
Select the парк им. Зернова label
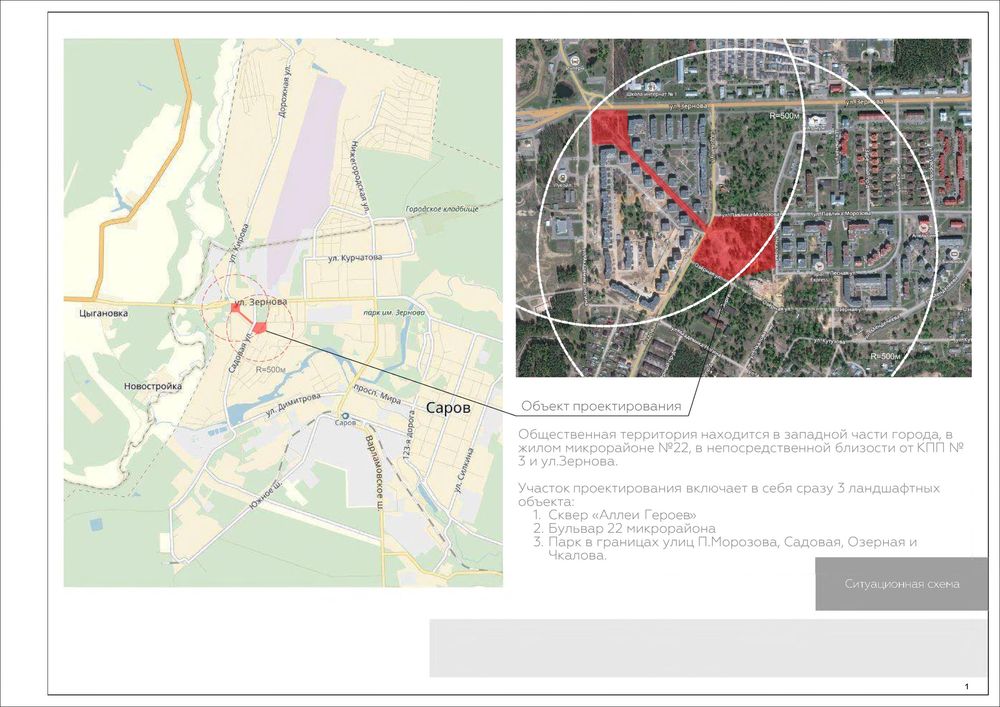pos(392,313)
